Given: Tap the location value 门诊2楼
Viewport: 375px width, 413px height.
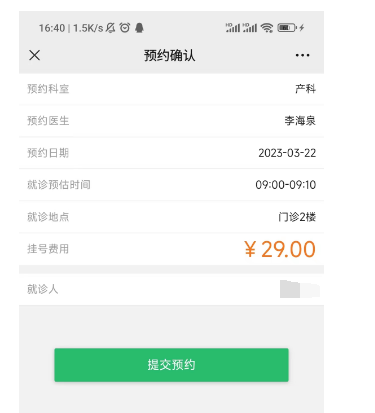Looking at the screenshot, I should (297, 217).
